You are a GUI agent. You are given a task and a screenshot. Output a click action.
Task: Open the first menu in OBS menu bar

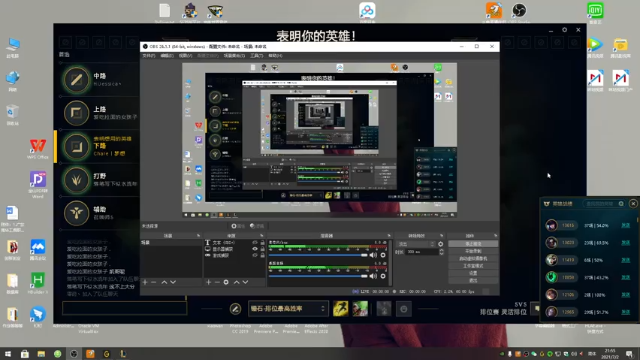coord(149,56)
